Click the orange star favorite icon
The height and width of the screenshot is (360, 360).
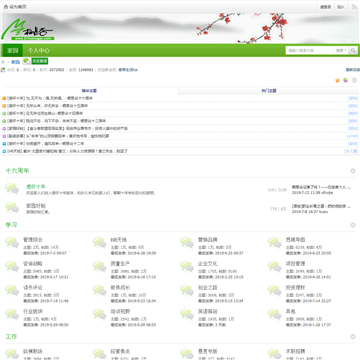[x=337, y=80]
